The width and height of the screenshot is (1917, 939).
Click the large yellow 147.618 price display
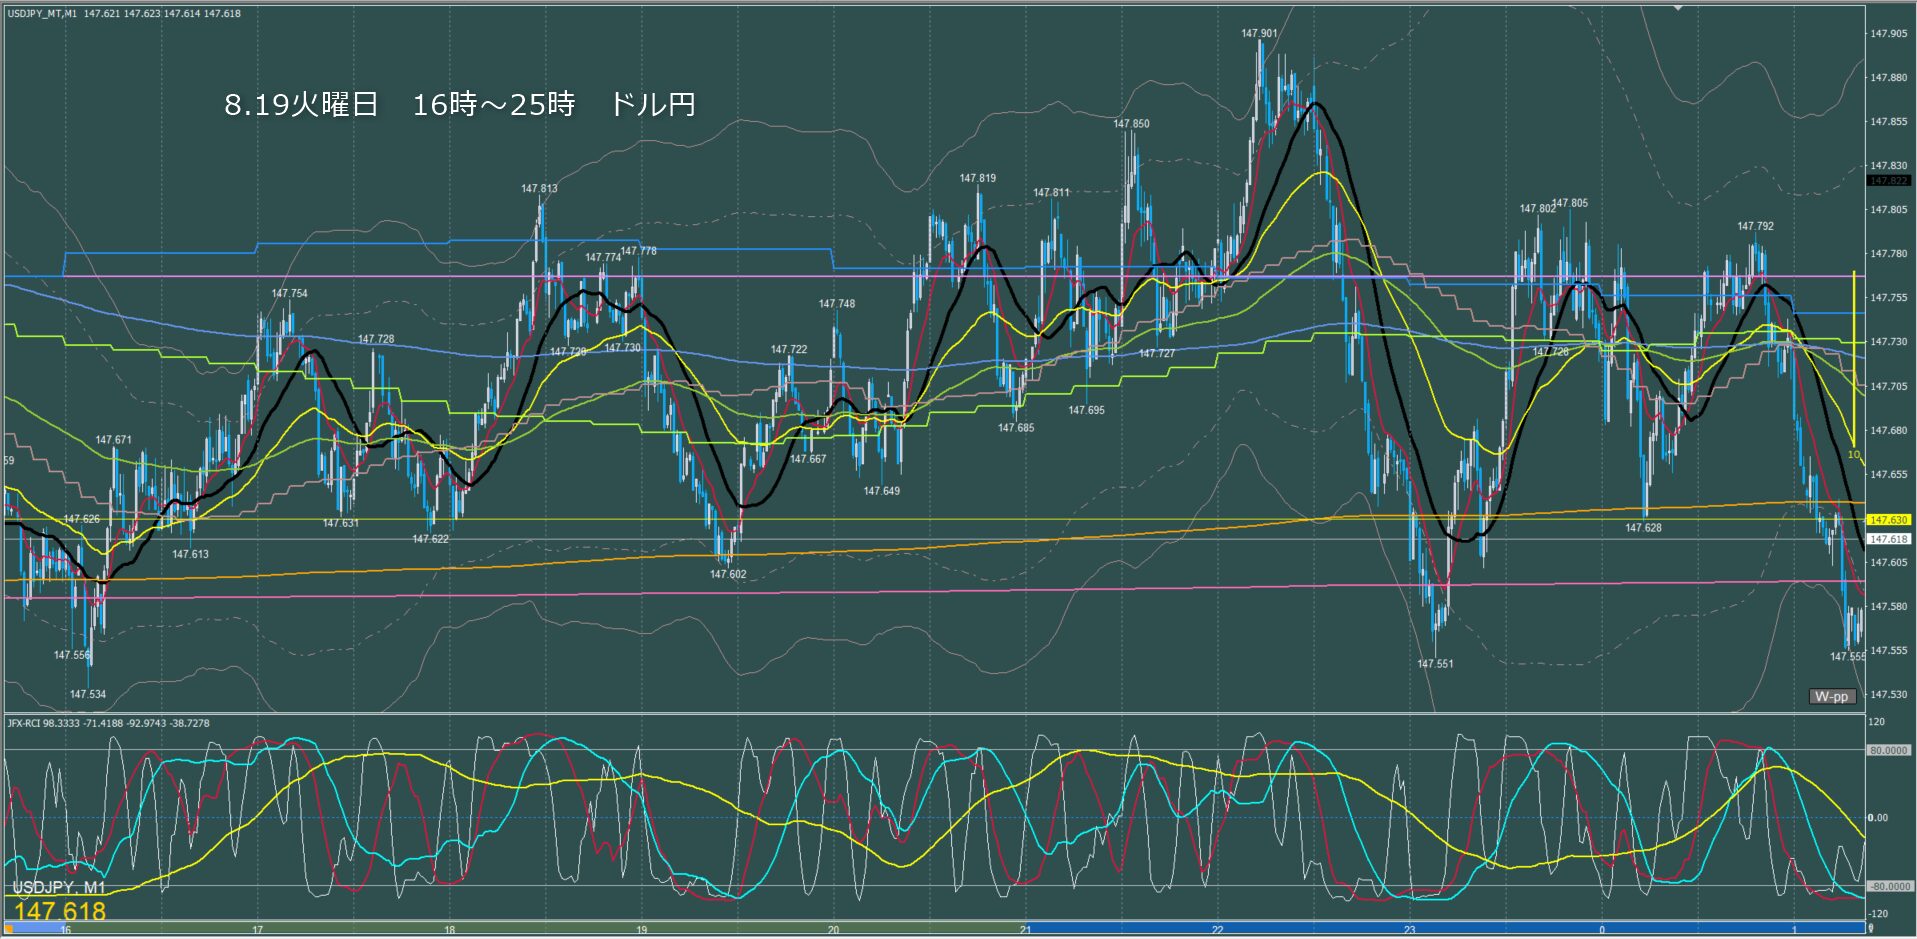point(60,911)
